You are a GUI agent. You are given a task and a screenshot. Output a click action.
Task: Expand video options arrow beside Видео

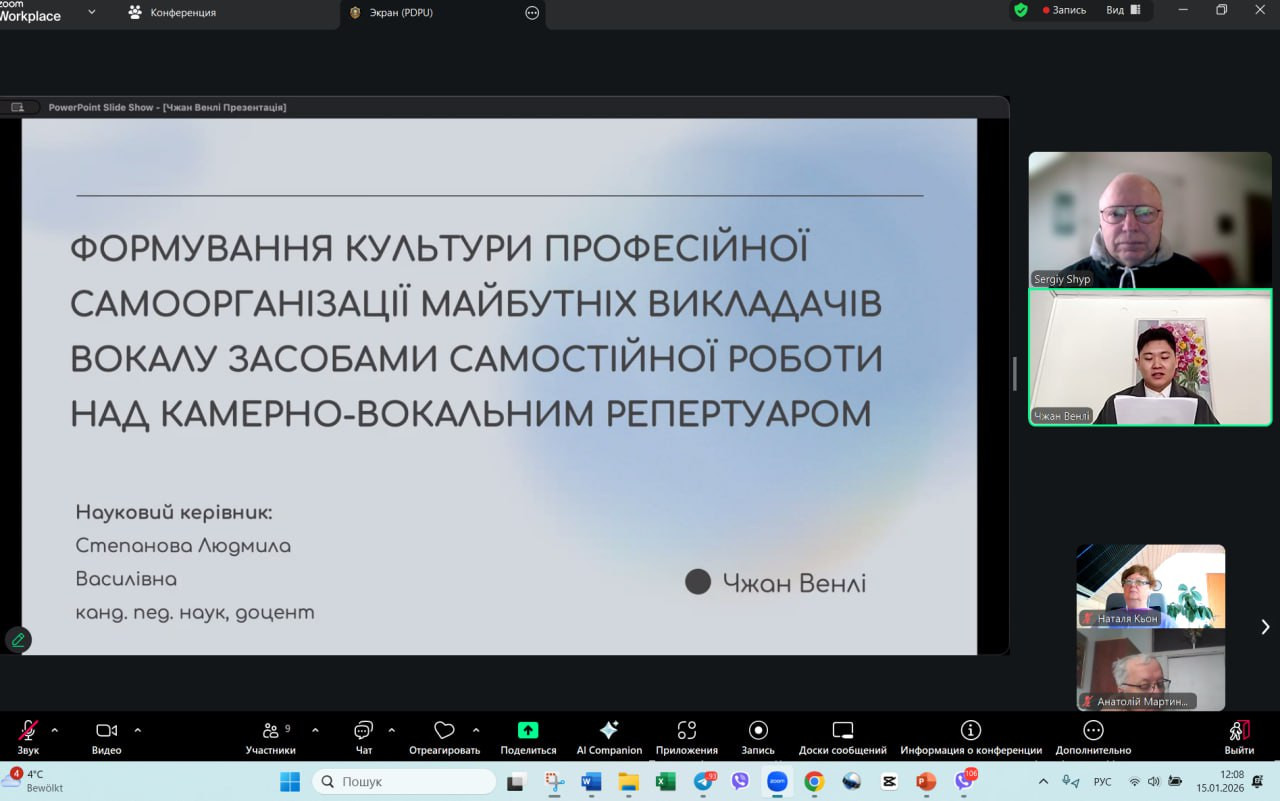pos(137,730)
